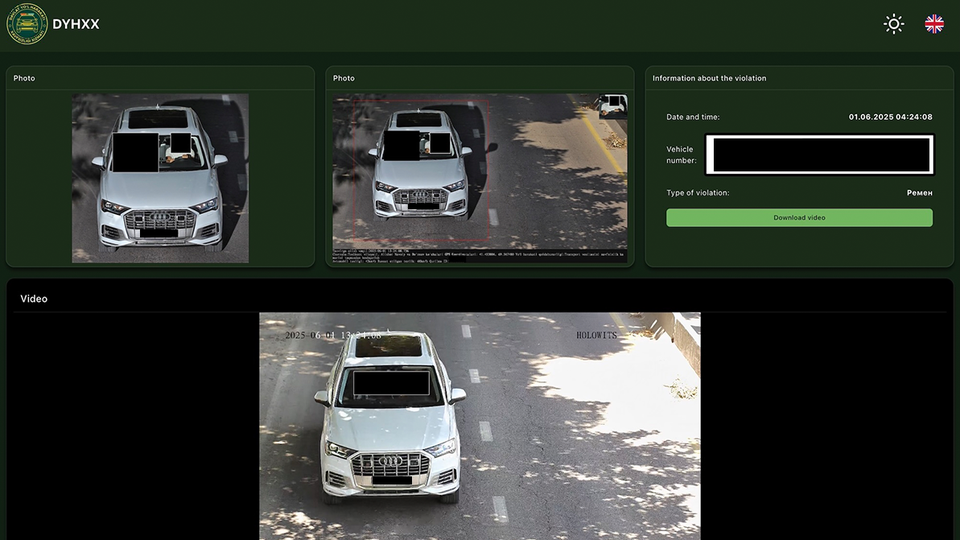960x540 pixels.
Task: Click the 'Vehicle number:' label
Action: coord(680,155)
